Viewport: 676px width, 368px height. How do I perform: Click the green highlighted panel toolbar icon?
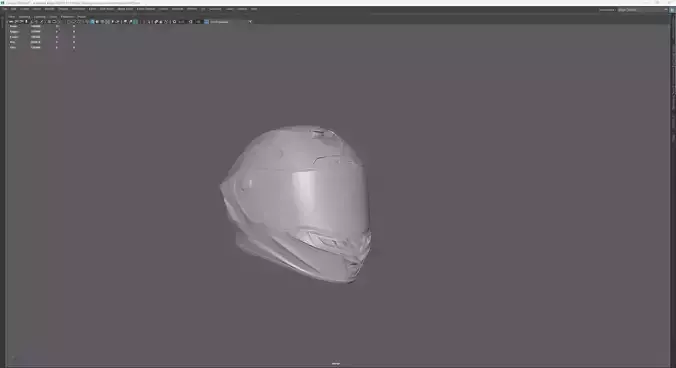pyautogui.click(x=135, y=22)
